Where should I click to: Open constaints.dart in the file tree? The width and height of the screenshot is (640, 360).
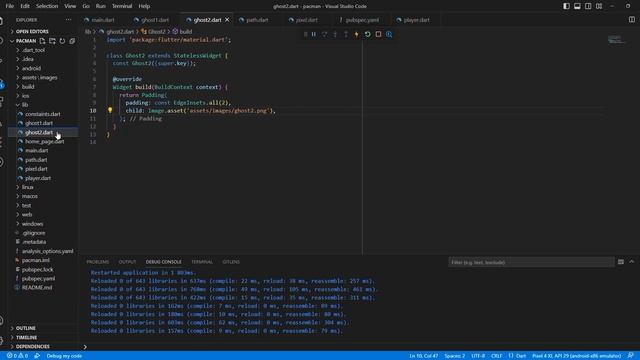click(x=42, y=114)
